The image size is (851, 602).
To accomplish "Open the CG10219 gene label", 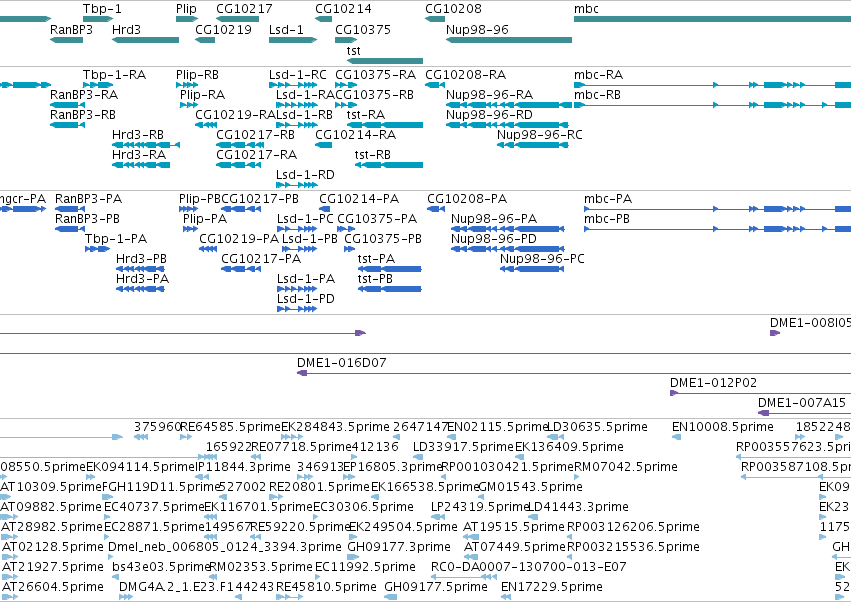I will pos(223,29).
